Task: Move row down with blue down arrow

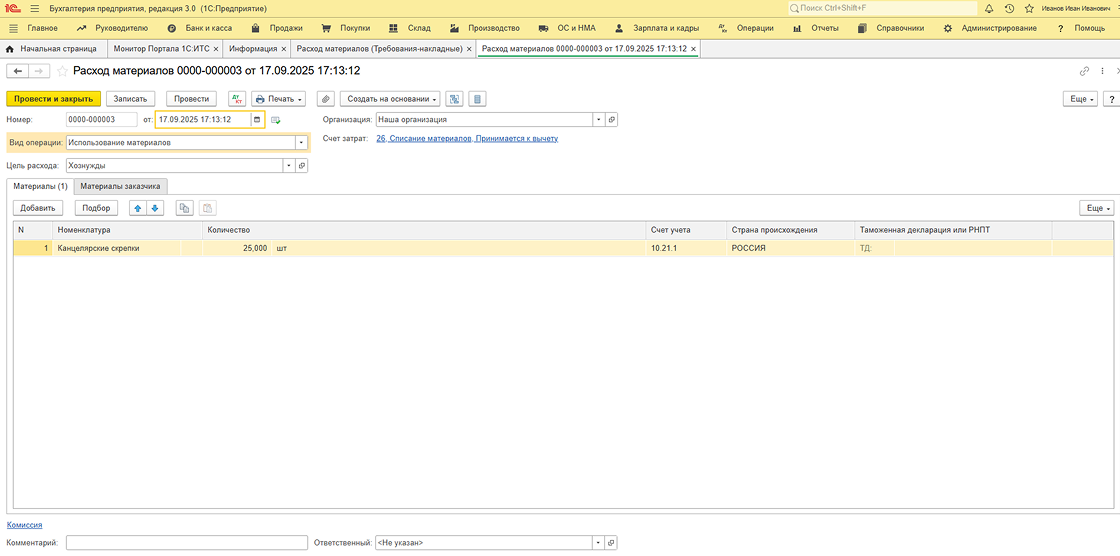Action: coord(155,208)
